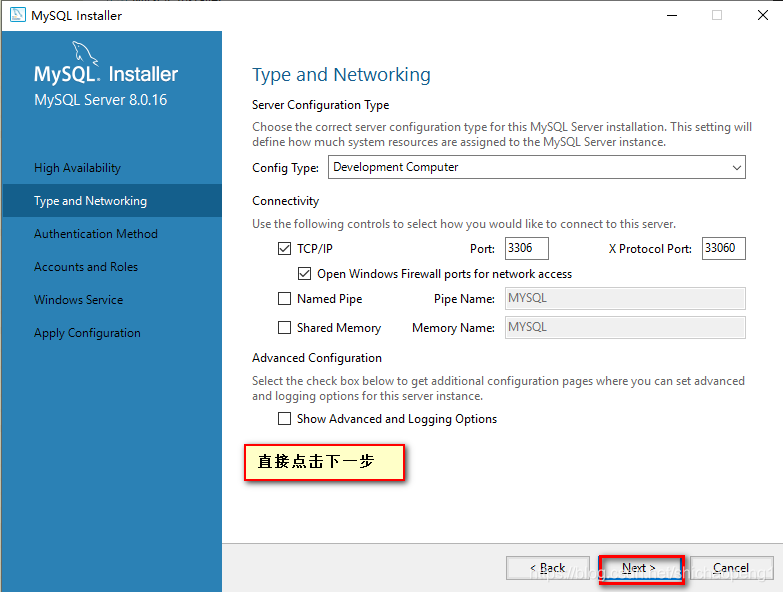Image resolution: width=783 pixels, height=592 pixels.
Task: Click the X Protocol Port field
Action: [x=724, y=248]
